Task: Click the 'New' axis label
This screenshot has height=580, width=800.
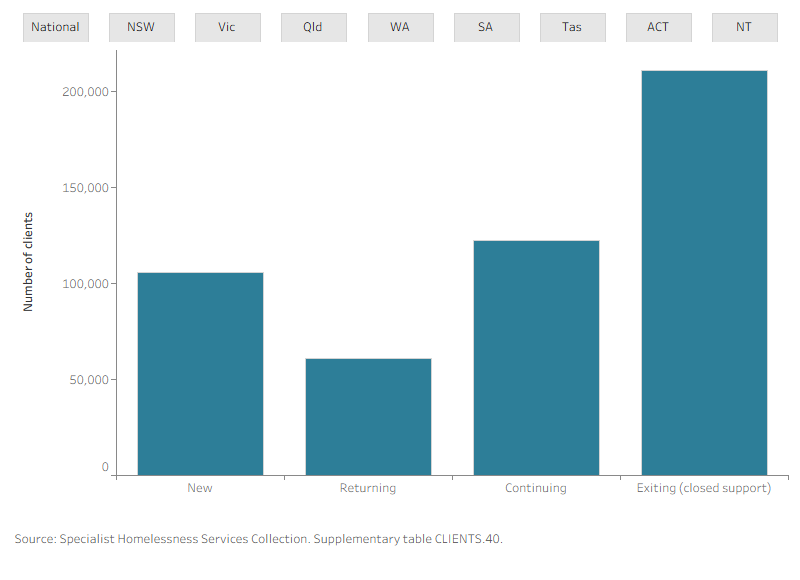Action: click(200, 488)
